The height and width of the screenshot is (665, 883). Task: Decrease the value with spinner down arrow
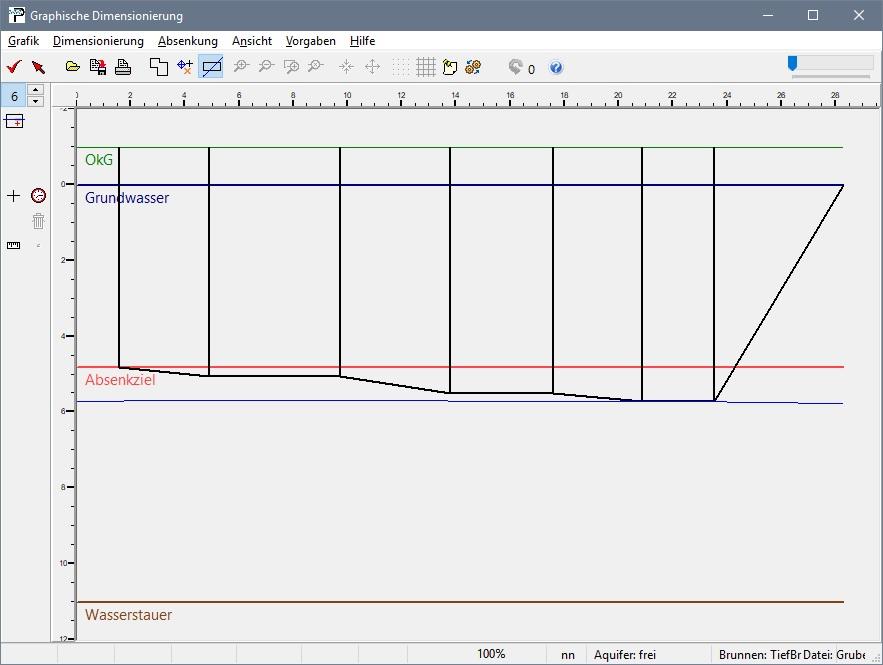(36, 101)
